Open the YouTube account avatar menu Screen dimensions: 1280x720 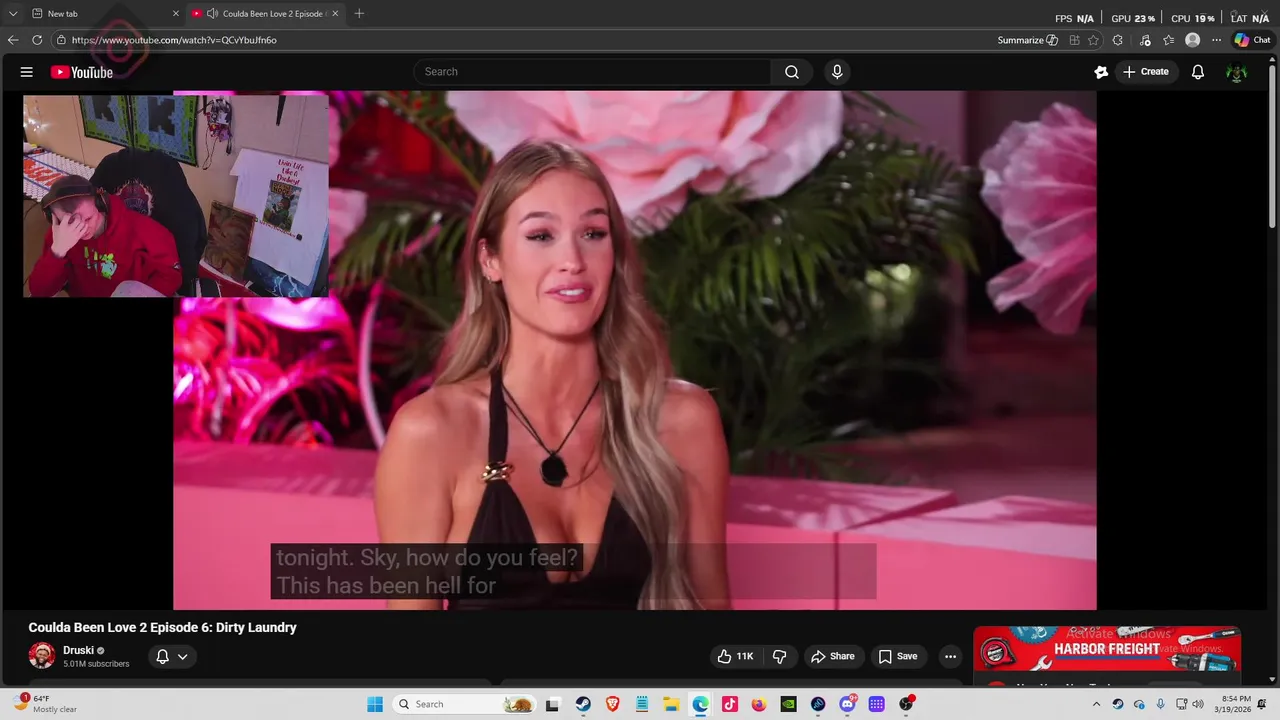click(x=1237, y=72)
